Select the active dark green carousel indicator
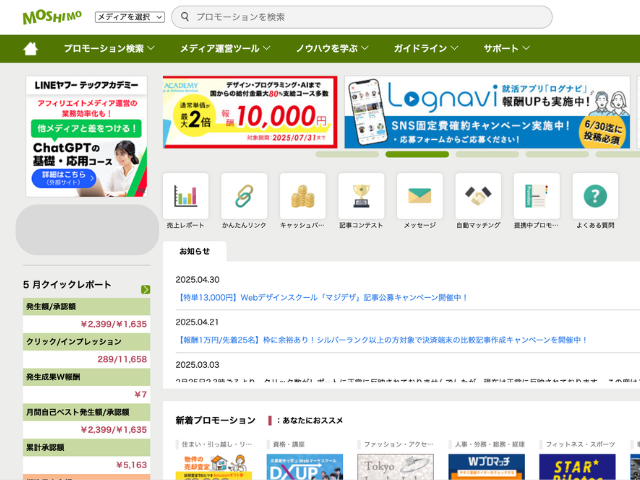The image size is (640, 480). click(417, 154)
